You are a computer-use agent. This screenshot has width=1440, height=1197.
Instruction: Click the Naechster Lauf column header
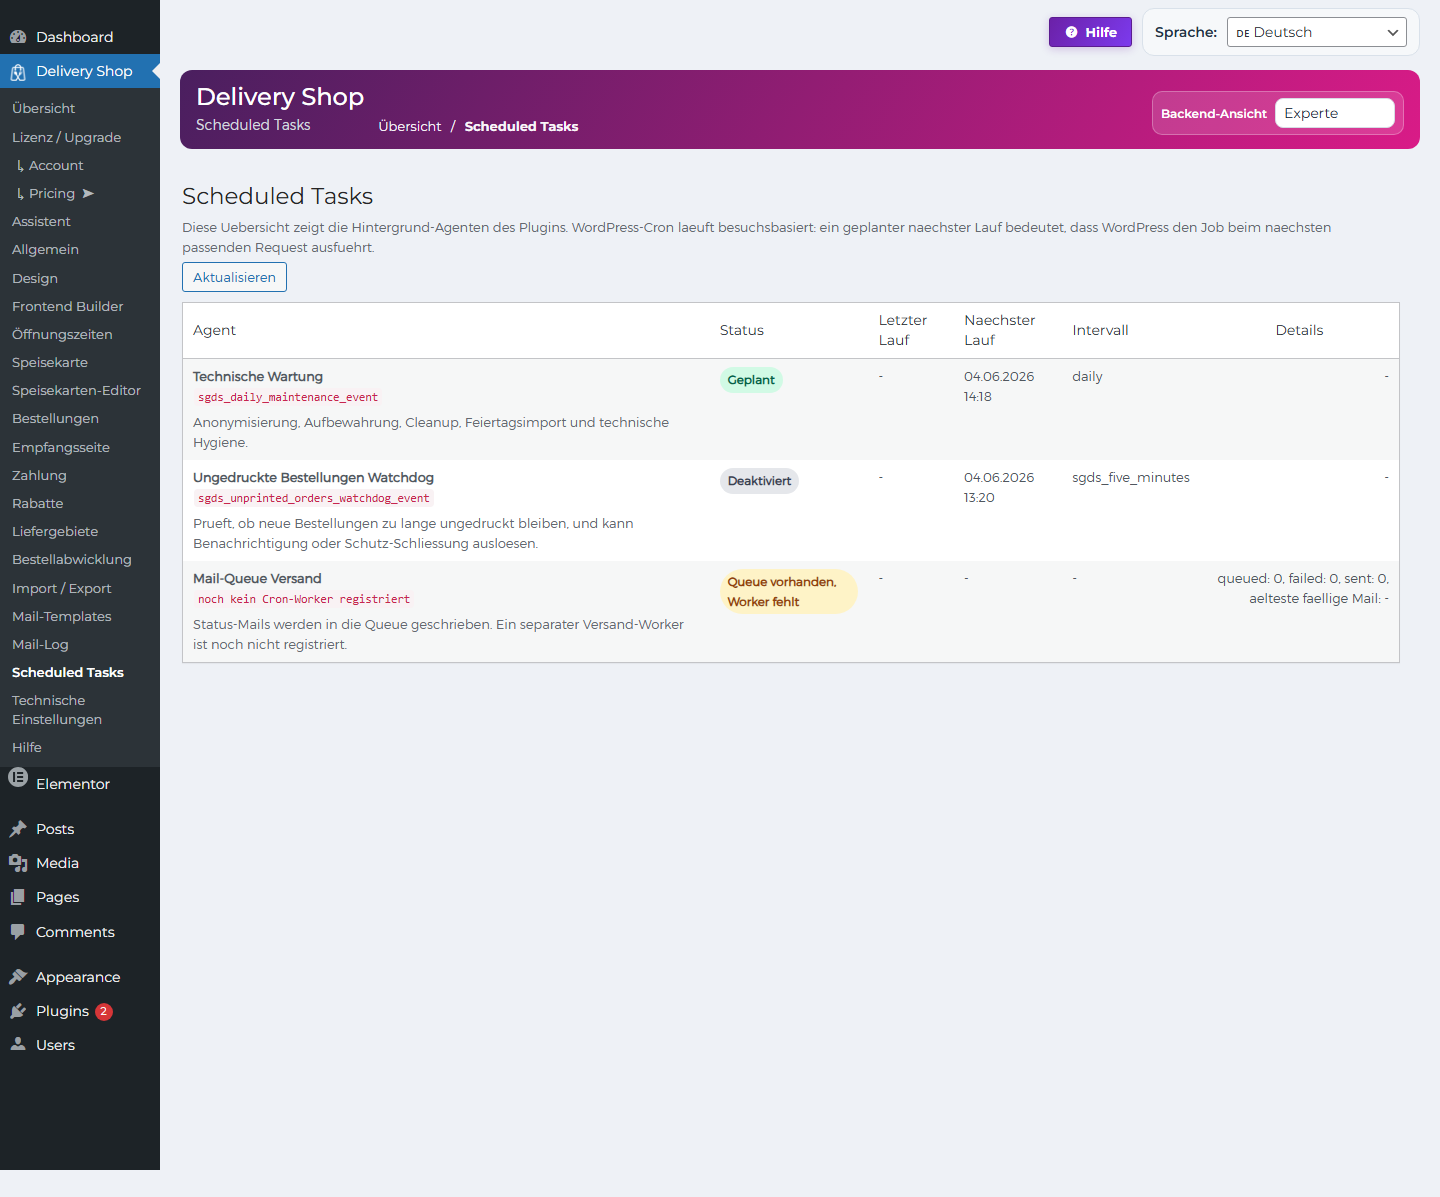pos(999,330)
